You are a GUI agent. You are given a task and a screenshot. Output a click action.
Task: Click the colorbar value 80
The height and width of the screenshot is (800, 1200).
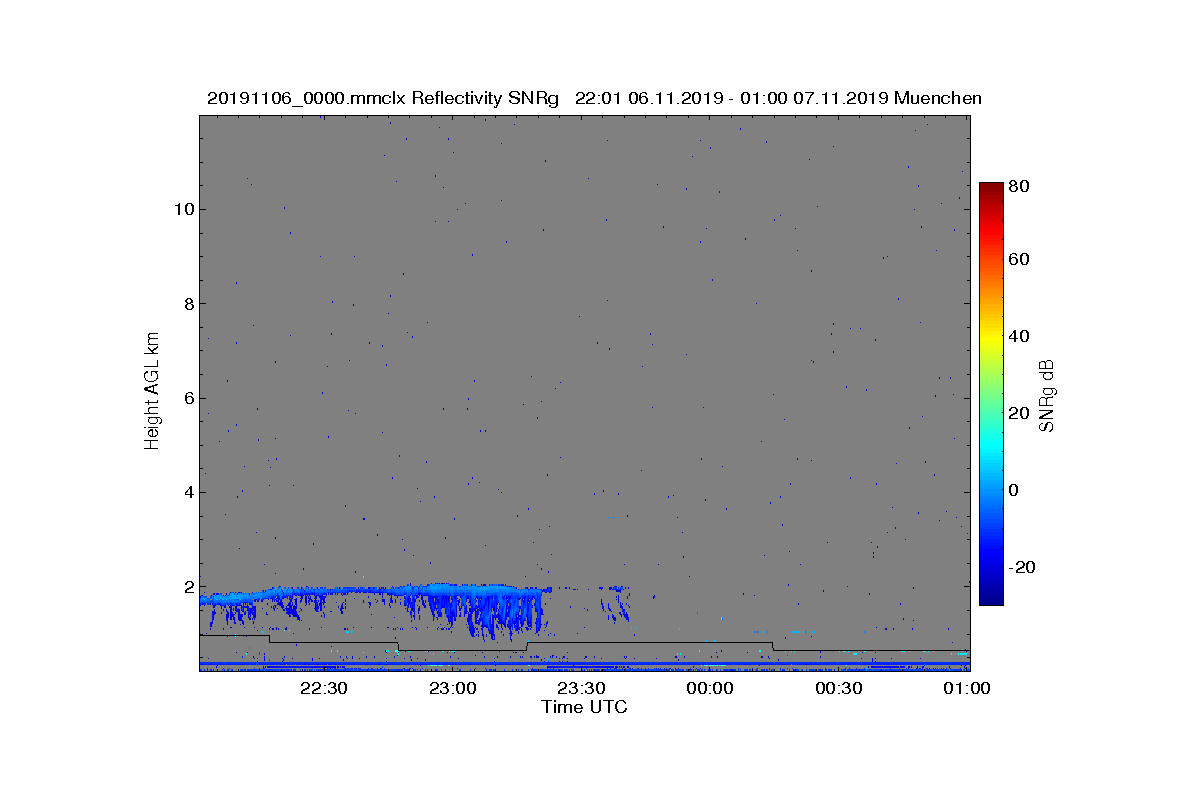[x=1021, y=186]
